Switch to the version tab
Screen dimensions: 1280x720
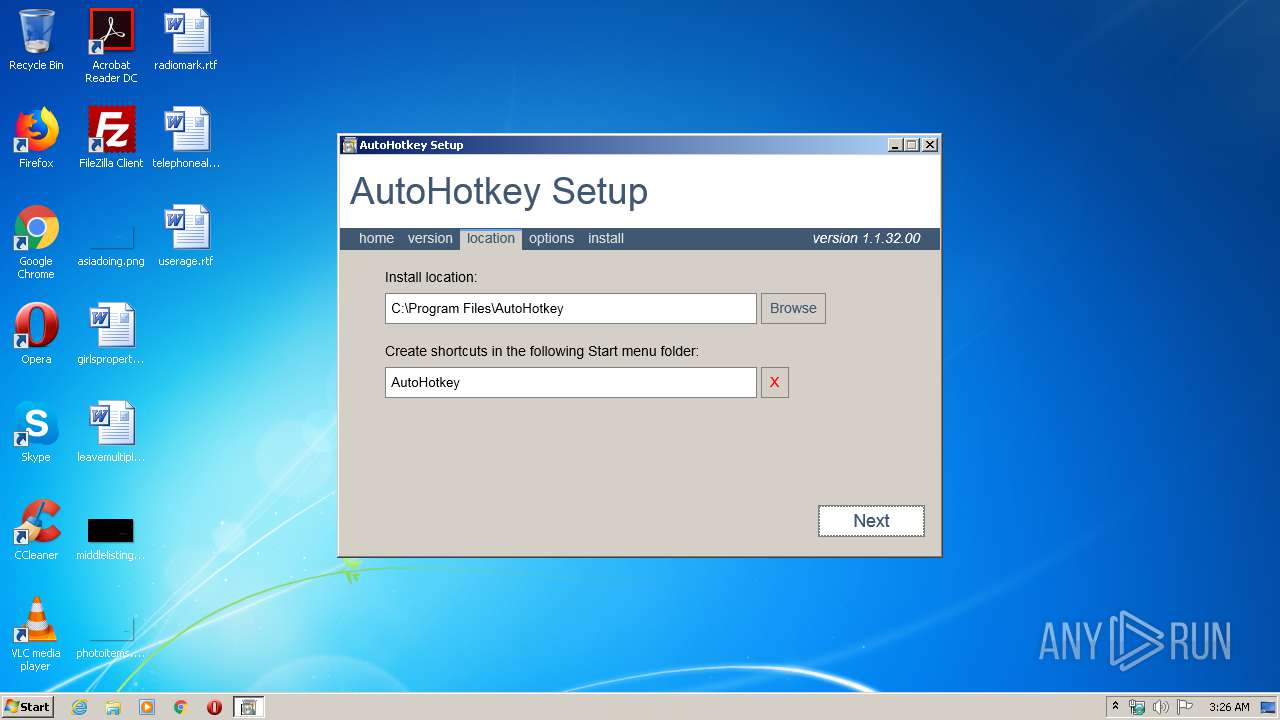tap(430, 238)
